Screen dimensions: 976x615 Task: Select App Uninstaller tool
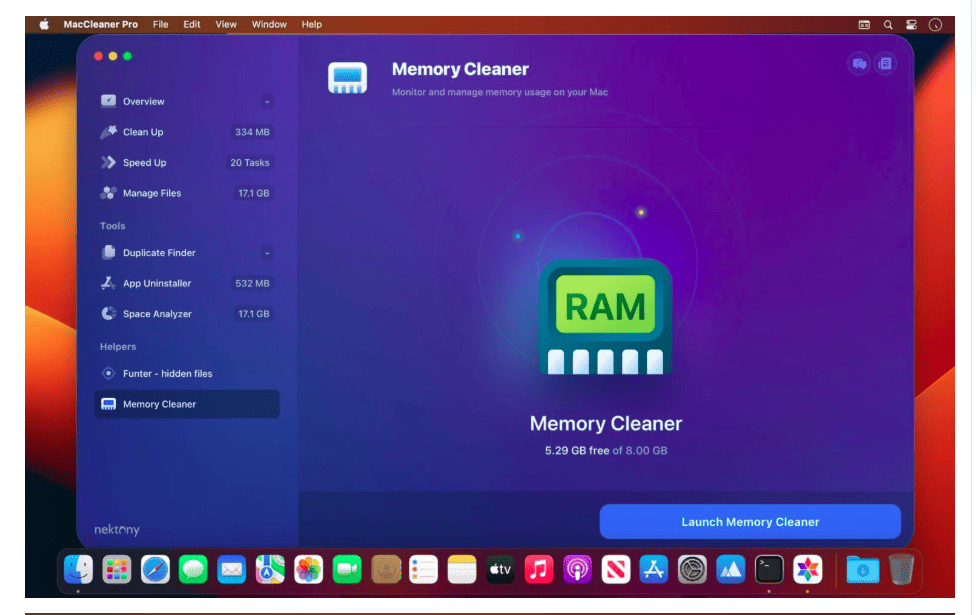coord(187,283)
